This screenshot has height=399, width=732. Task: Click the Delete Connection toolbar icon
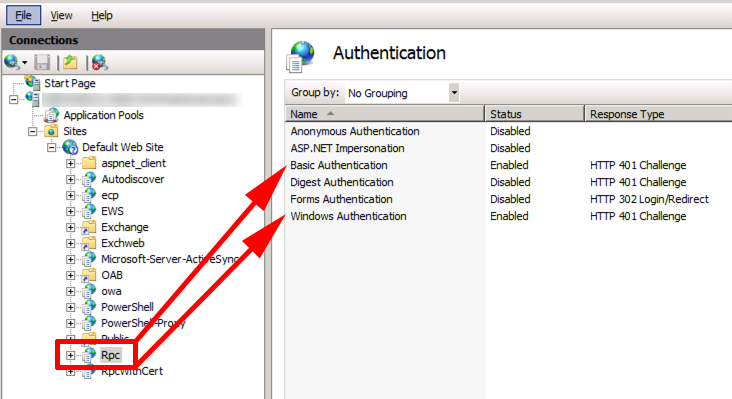point(99,62)
